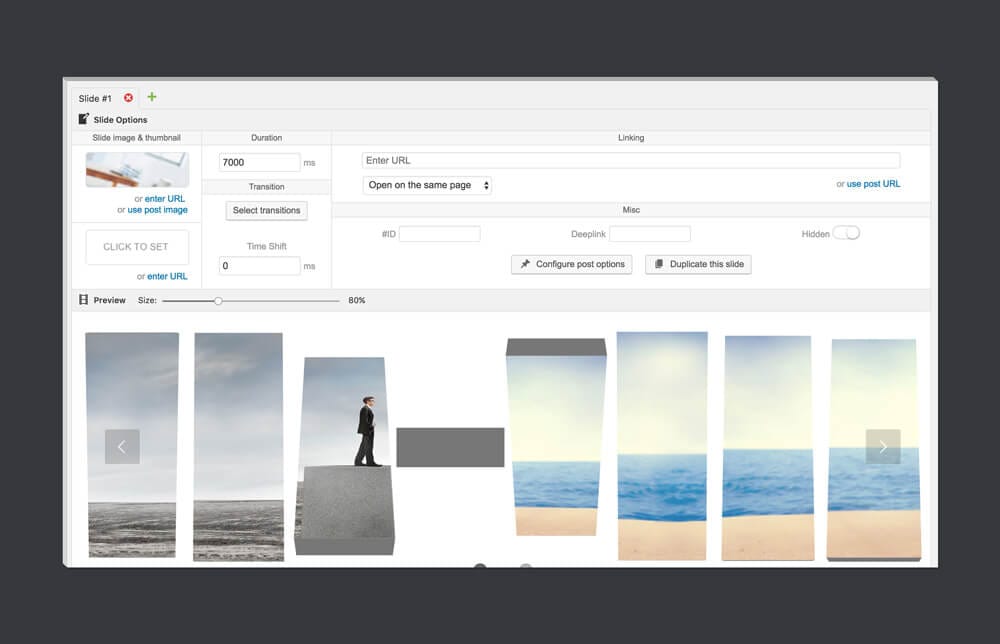Screen dimensions: 1000x644
Task: Open the 'Open on the same page' dropdown
Action: pos(427,185)
